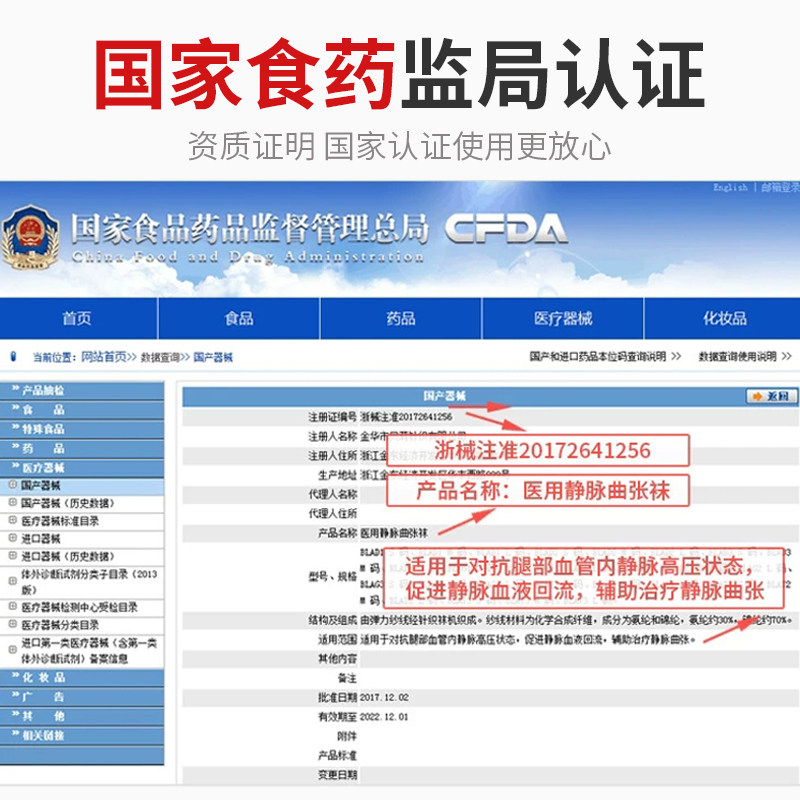Click the 适用范围 field label
This screenshot has width=800, height=800.
pyautogui.click(x=337, y=639)
